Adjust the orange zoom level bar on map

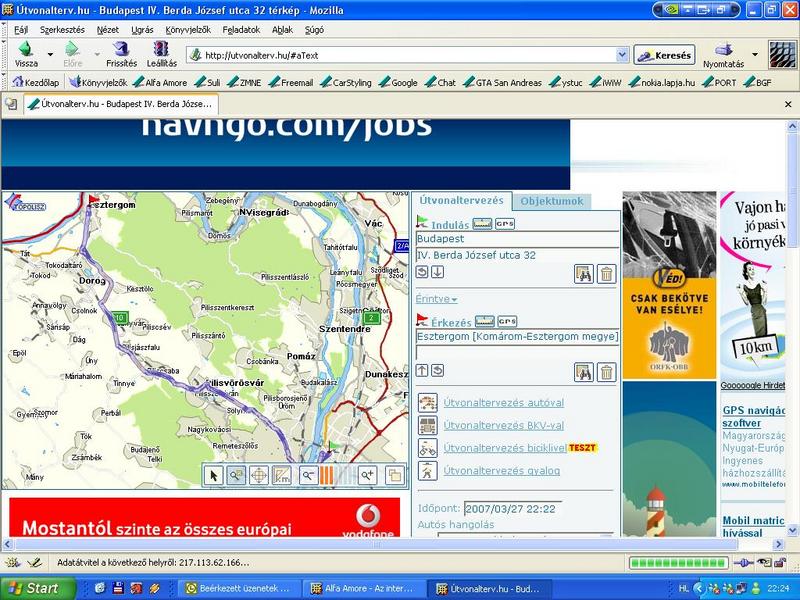(327, 476)
